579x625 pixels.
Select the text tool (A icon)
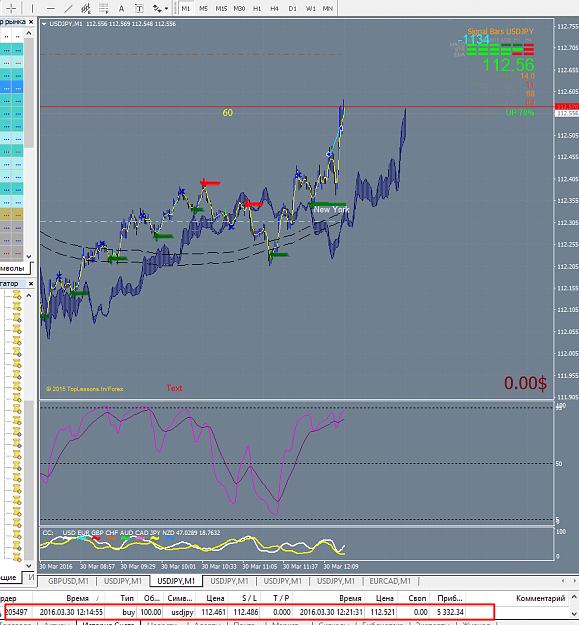pyautogui.click(x=122, y=8)
